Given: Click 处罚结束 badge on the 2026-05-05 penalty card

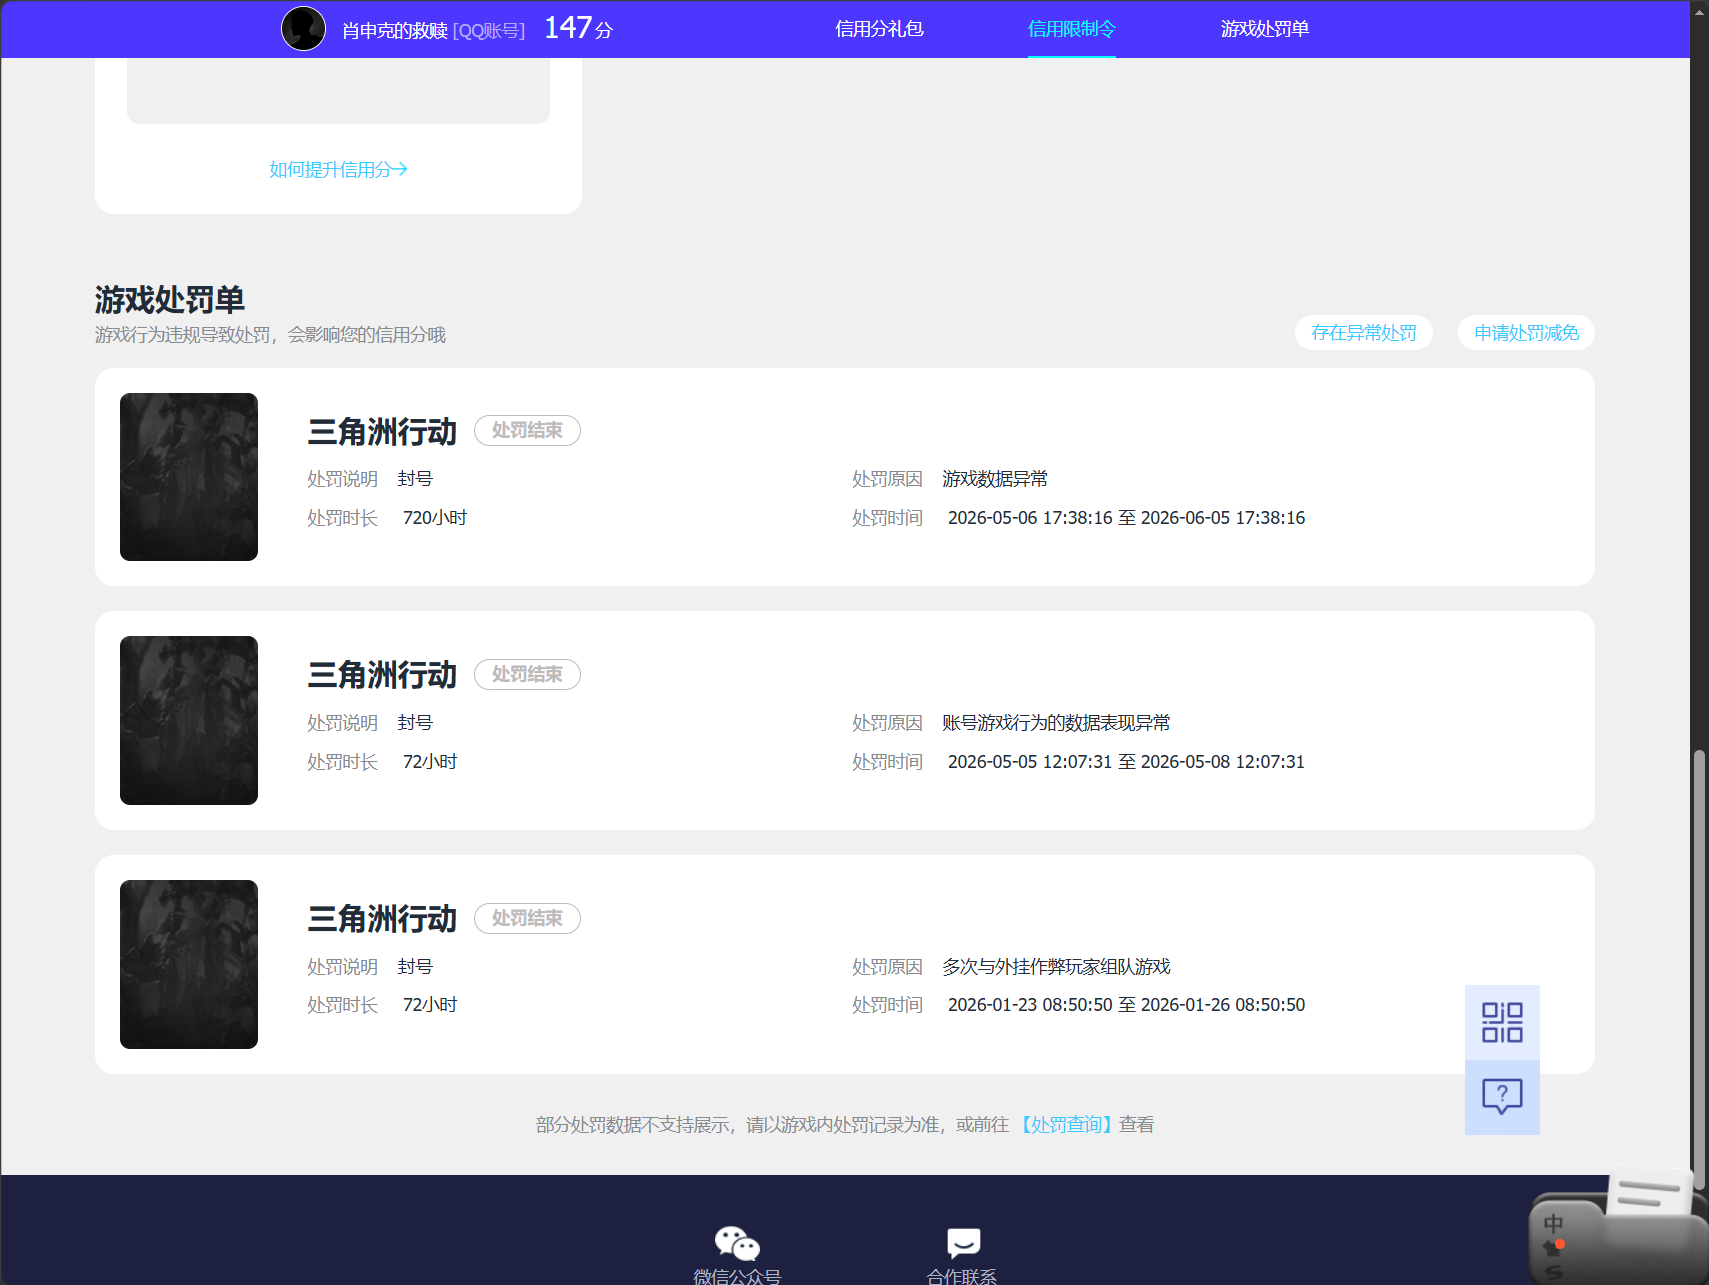Looking at the screenshot, I should [527, 675].
